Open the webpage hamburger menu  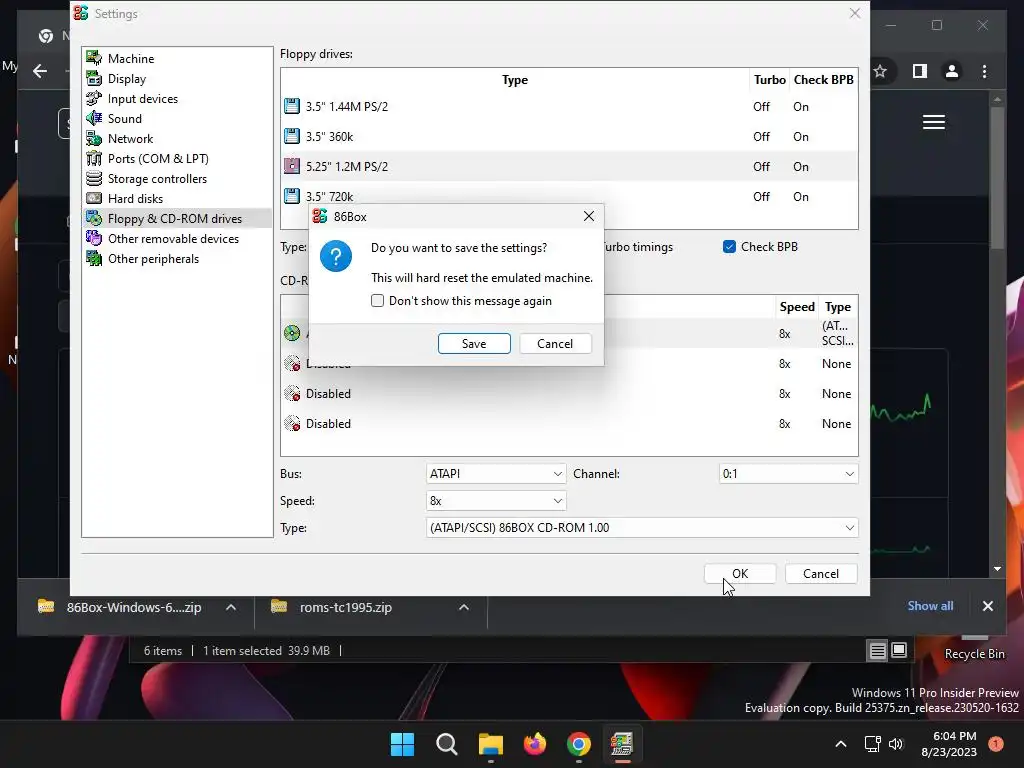pyautogui.click(x=934, y=122)
